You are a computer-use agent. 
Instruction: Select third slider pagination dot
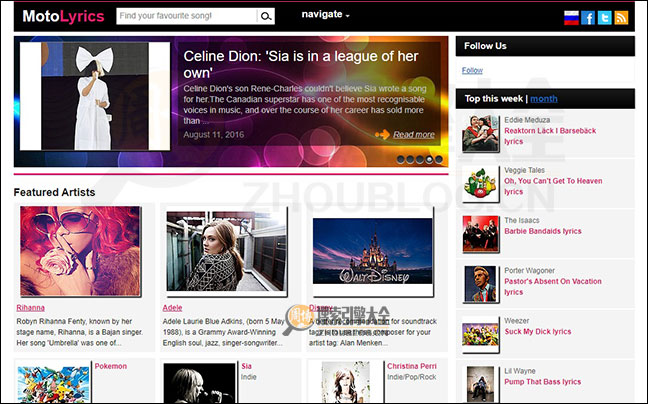[x=419, y=159]
